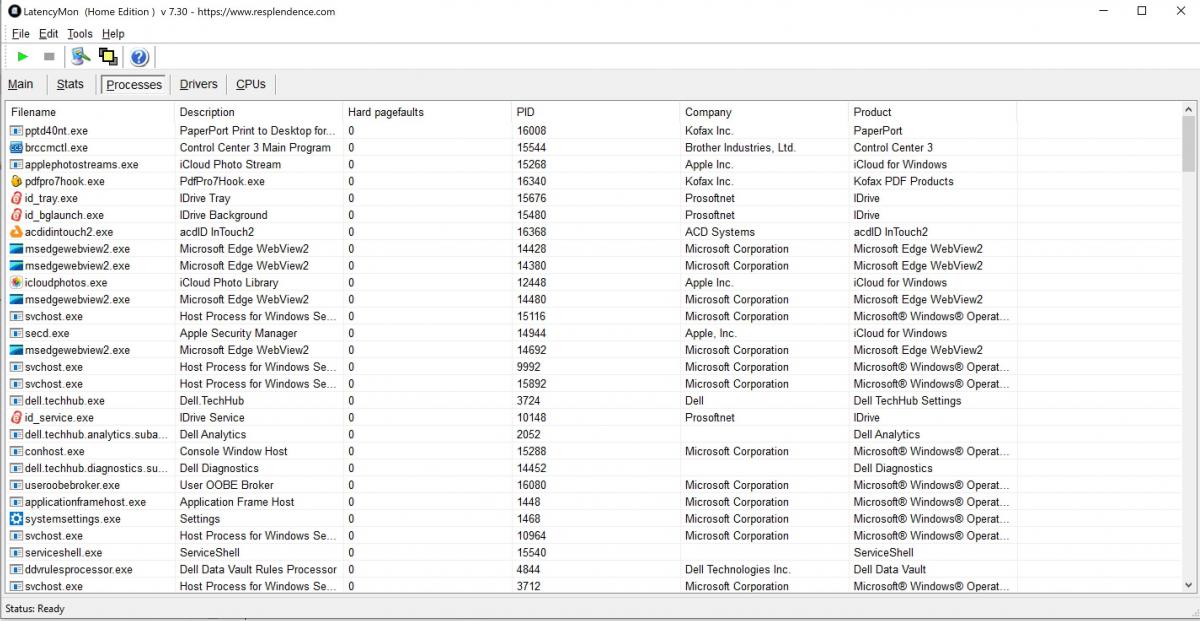Click the LatencyMon app icon in title bar

(14, 12)
